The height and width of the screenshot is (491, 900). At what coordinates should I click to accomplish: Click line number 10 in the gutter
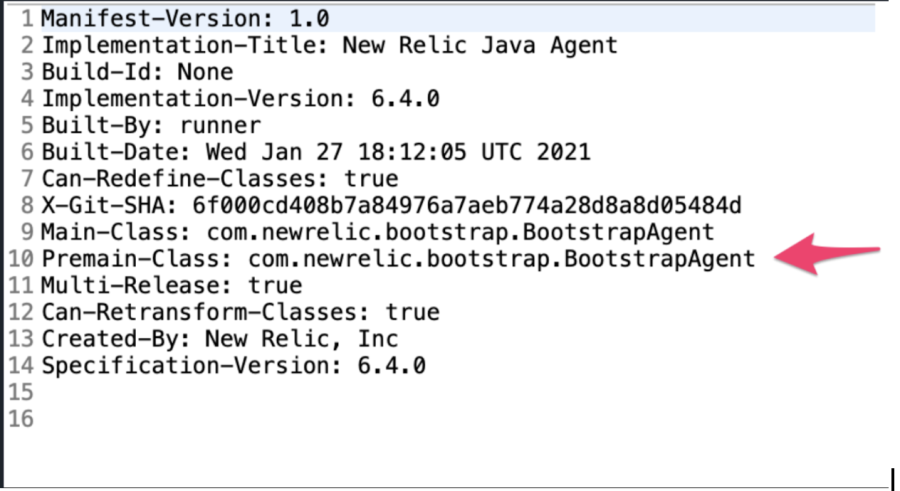(x=20, y=260)
